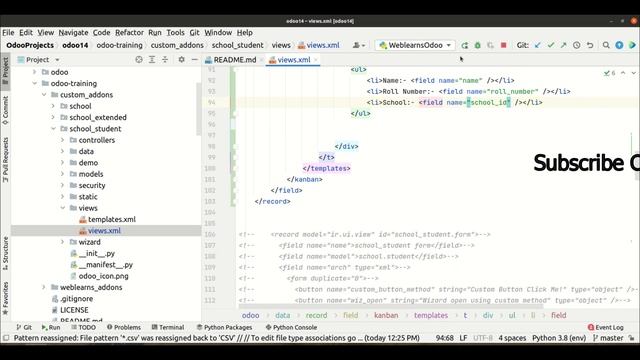Click the user account icon in toolbar
The height and width of the screenshot is (360, 640).
[358, 45]
